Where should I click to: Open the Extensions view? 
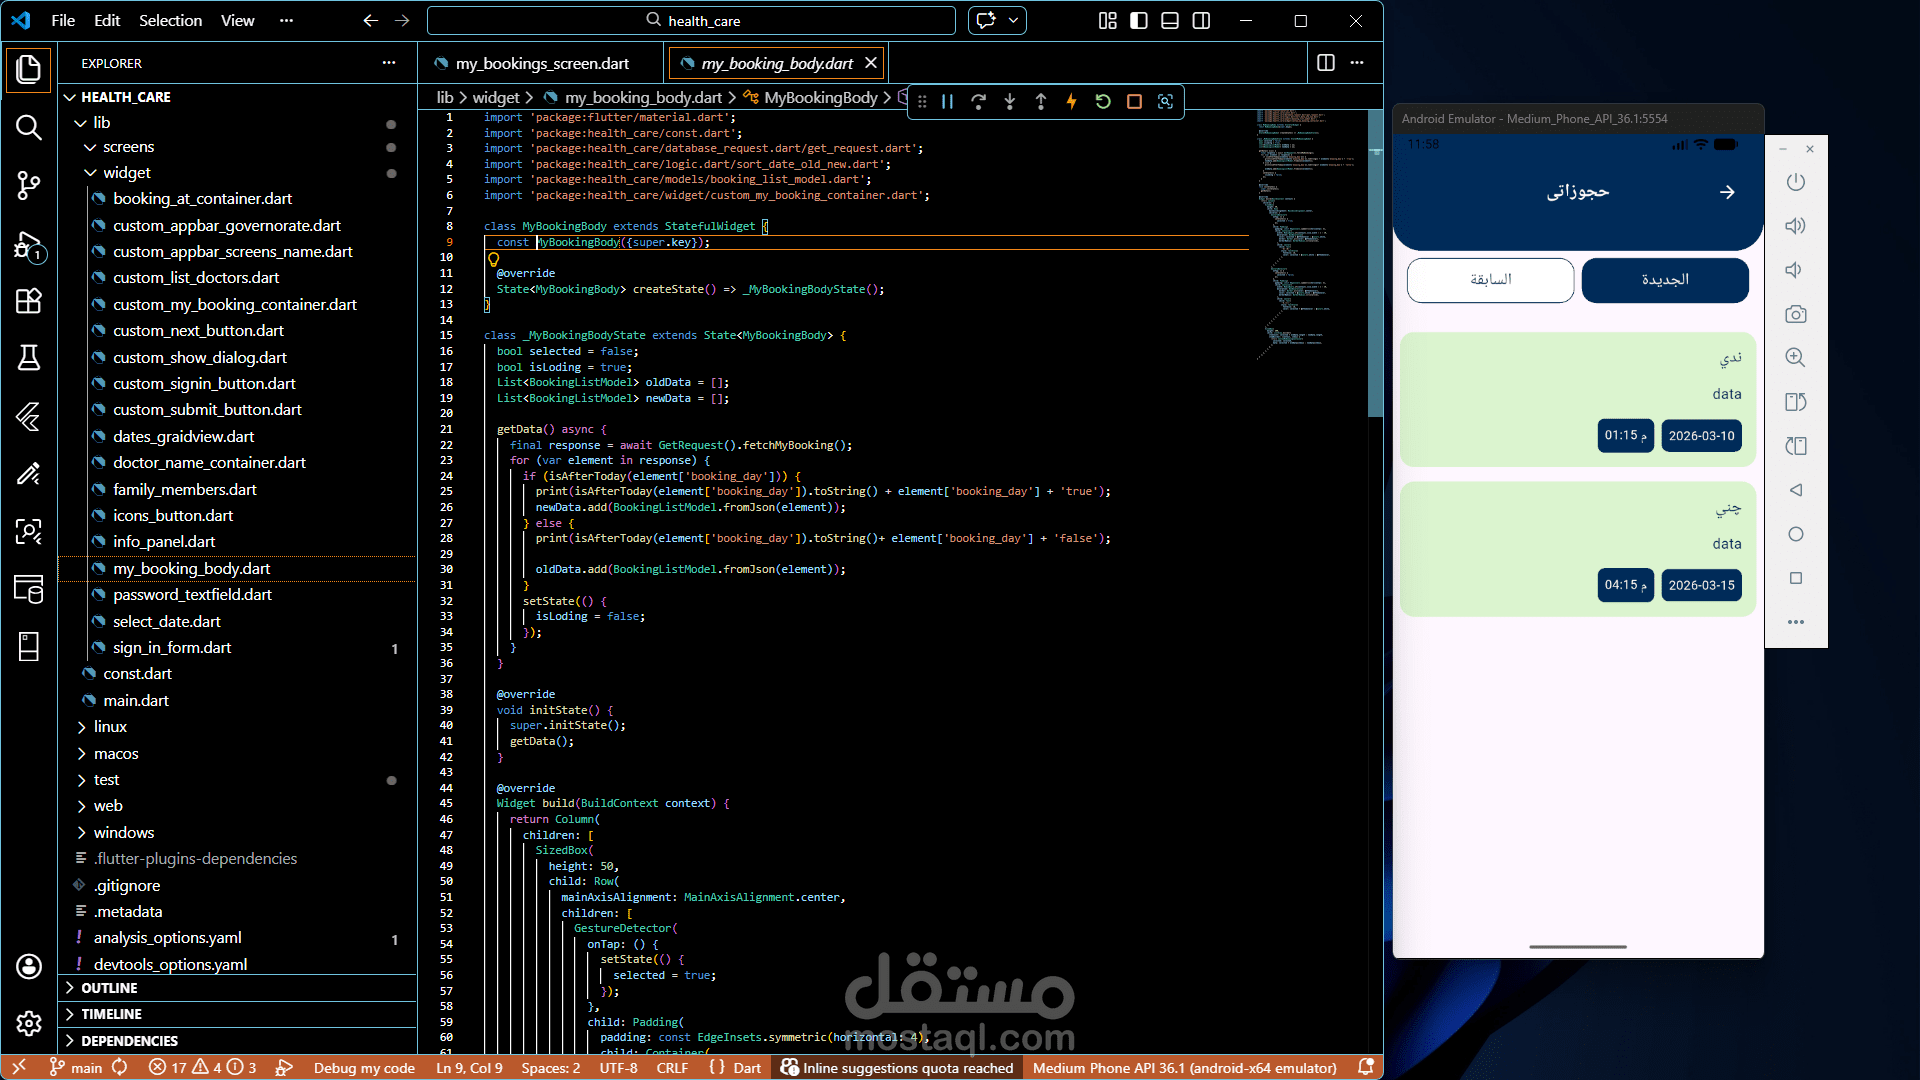28,301
